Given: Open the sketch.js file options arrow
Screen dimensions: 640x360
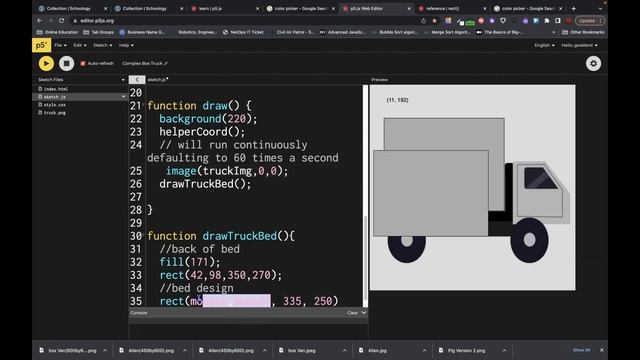Looking at the screenshot, I should (x=123, y=97).
